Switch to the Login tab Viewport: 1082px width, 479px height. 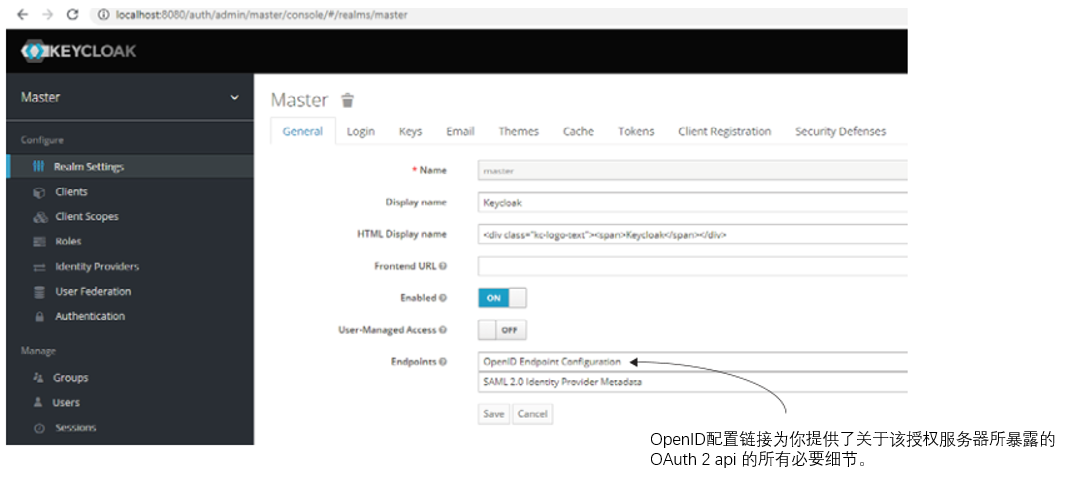[361, 131]
